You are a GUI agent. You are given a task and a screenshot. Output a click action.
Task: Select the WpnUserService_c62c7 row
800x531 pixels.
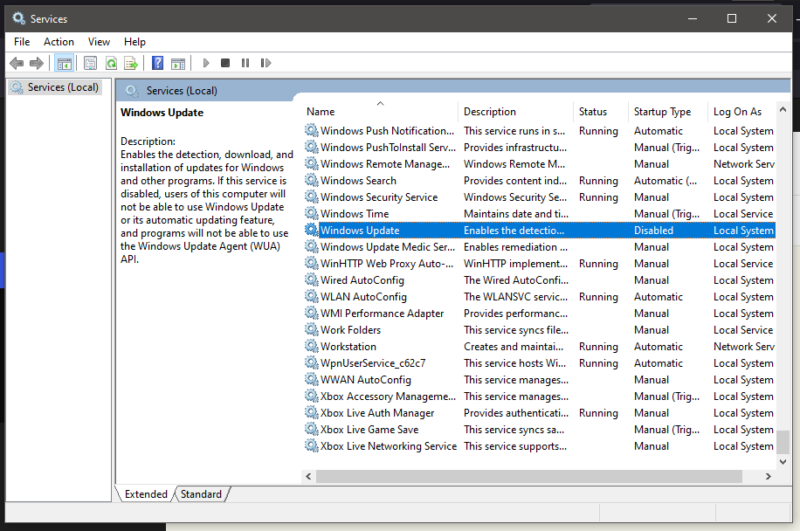pos(539,363)
